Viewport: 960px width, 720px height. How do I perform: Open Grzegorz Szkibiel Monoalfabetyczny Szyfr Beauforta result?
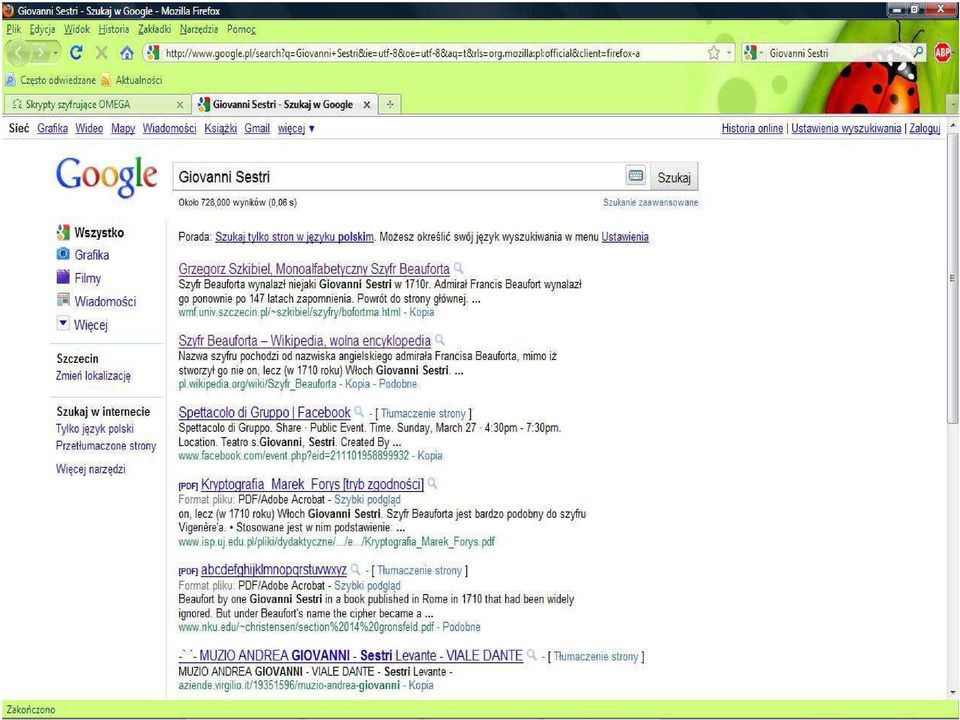[314, 269]
